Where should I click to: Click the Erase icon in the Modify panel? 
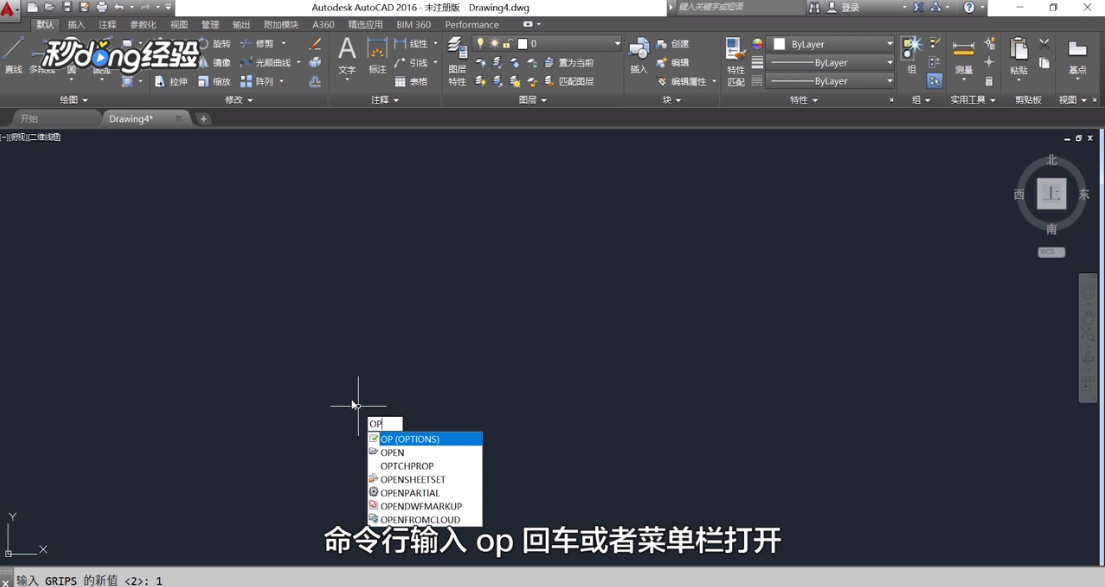[x=315, y=44]
